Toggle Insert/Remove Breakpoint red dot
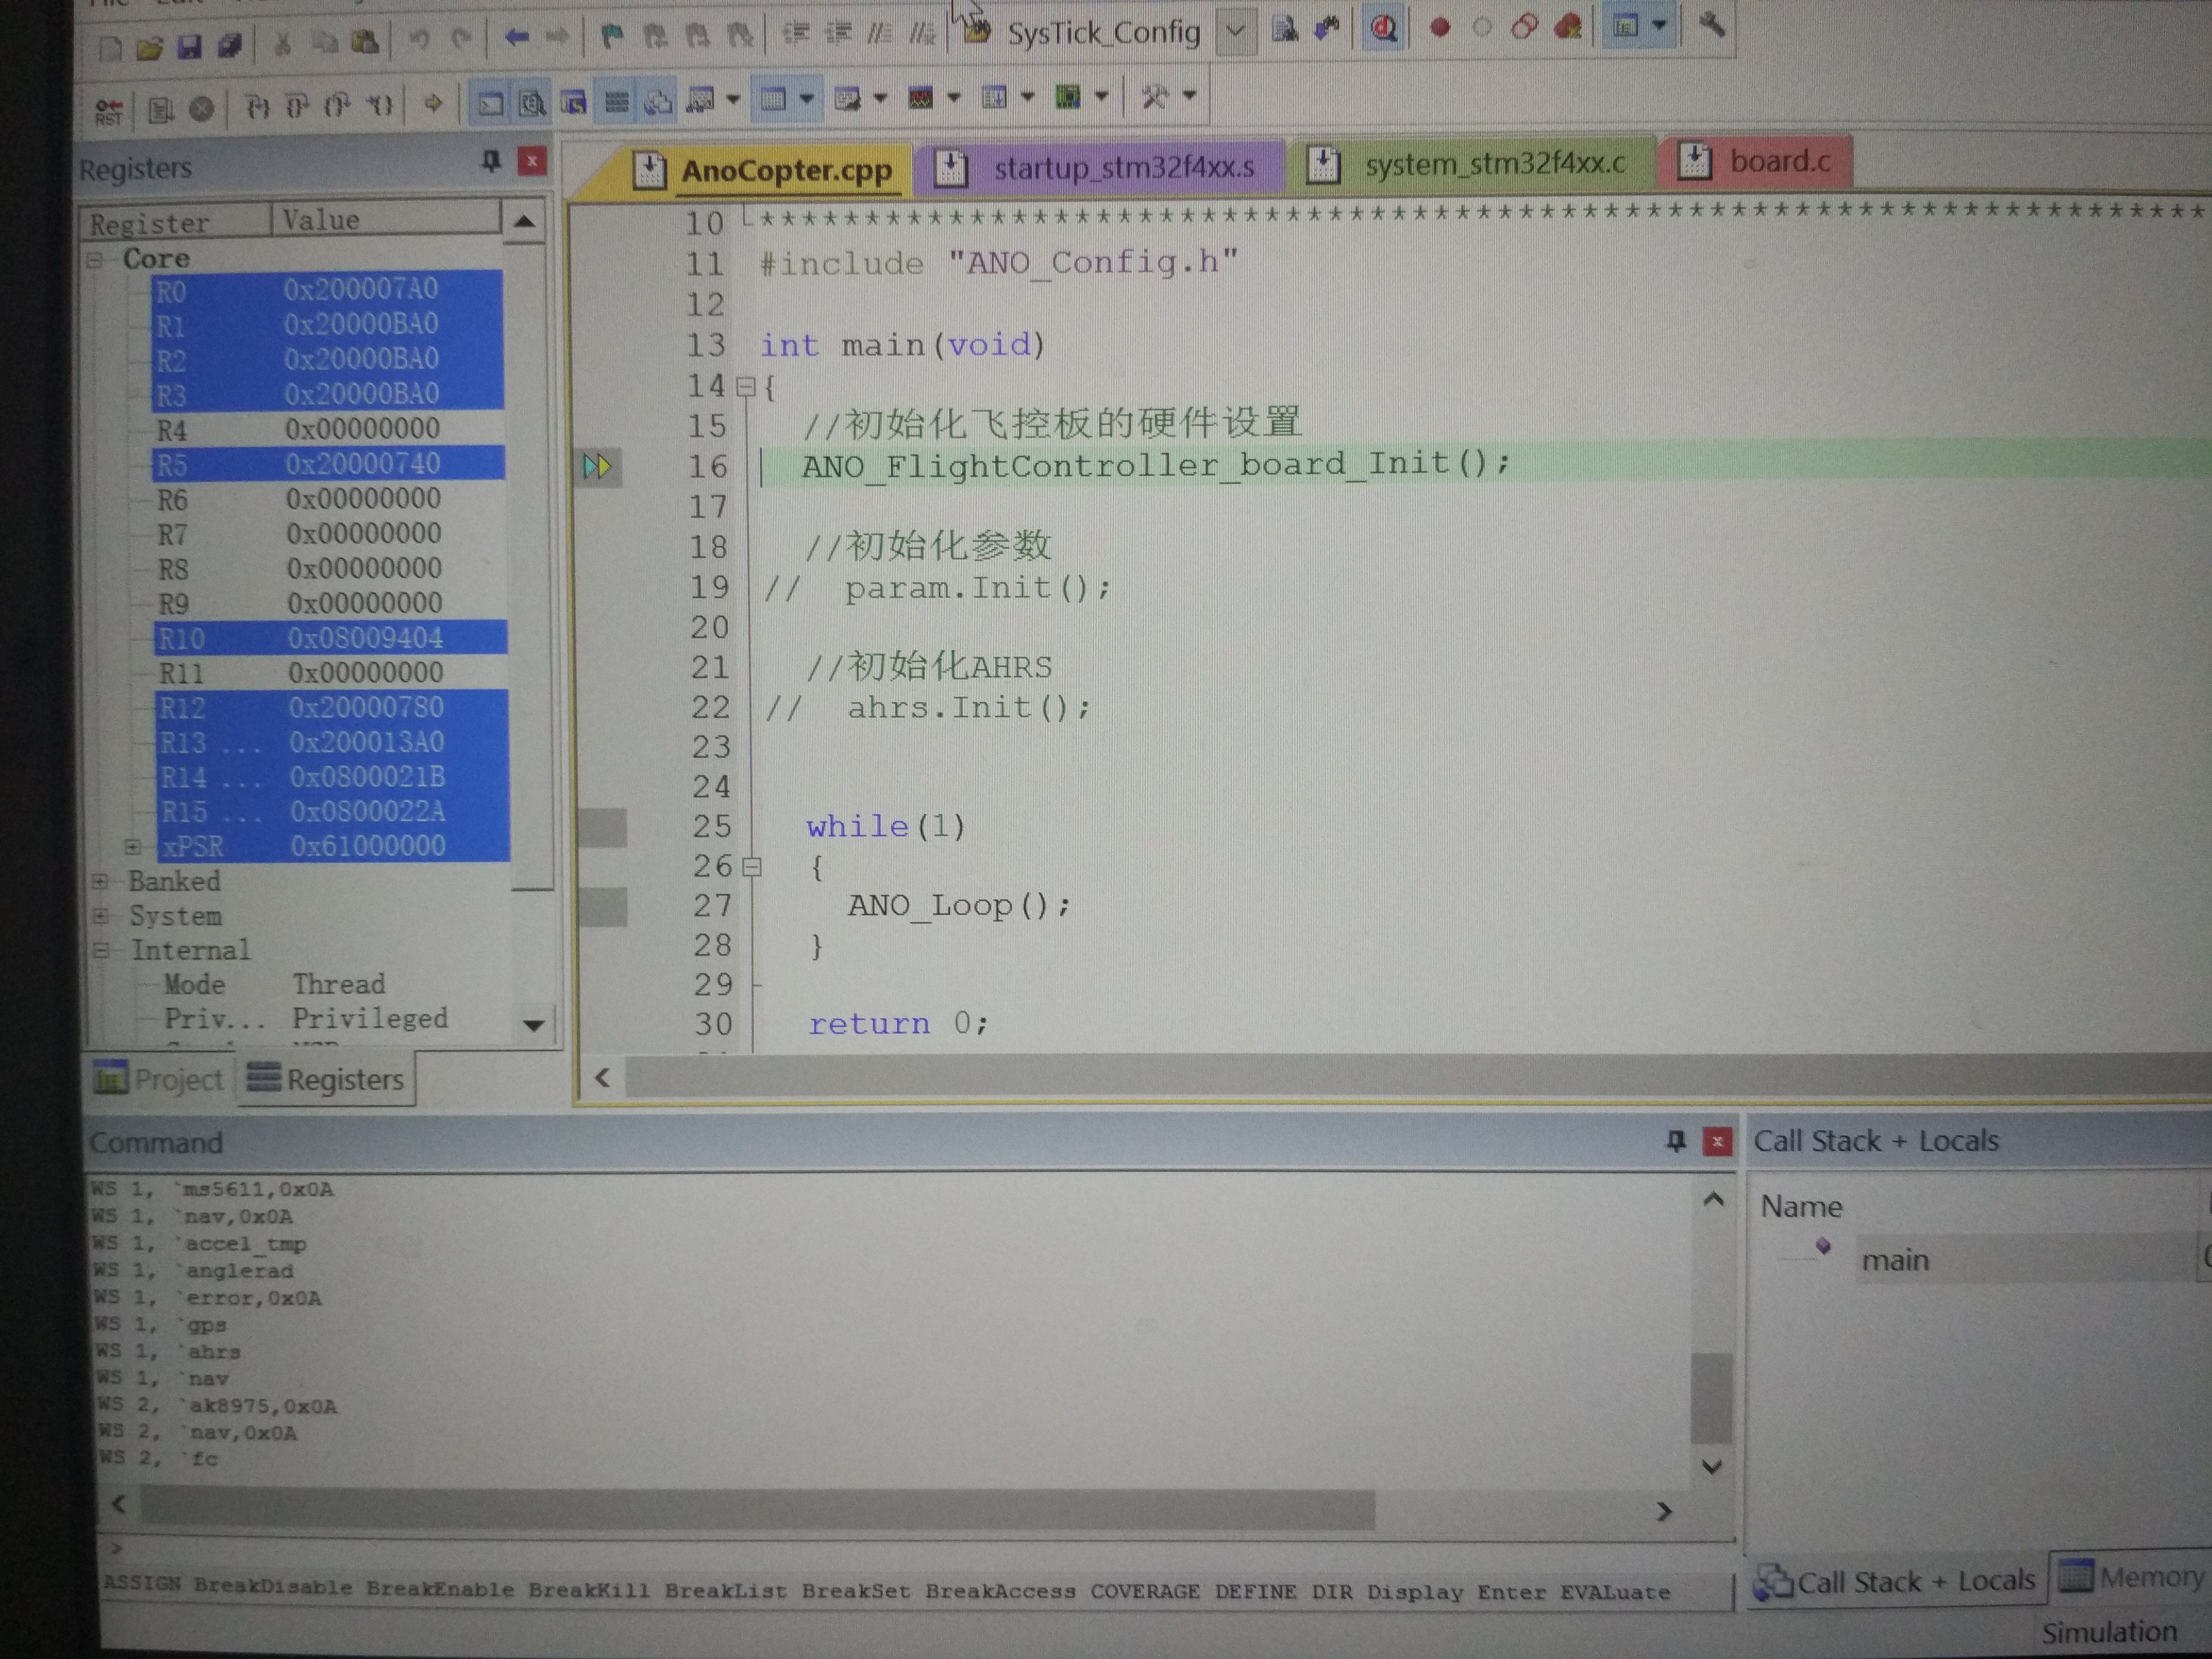The image size is (2212, 1659). pos(1440,28)
